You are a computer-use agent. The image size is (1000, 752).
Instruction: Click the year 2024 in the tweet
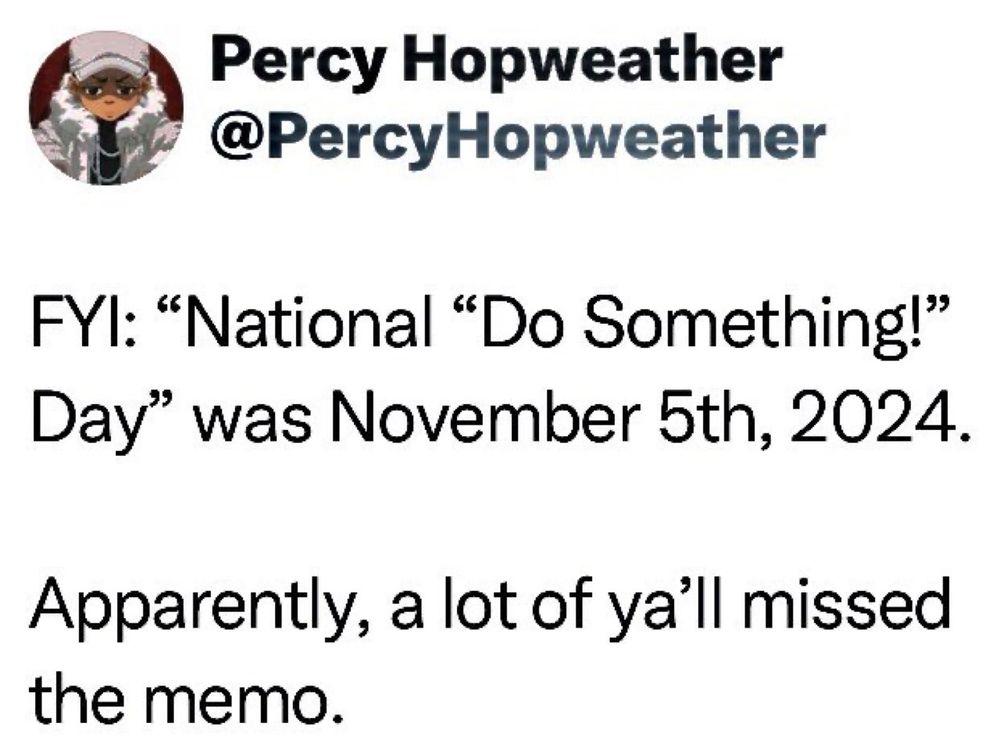(x=874, y=420)
